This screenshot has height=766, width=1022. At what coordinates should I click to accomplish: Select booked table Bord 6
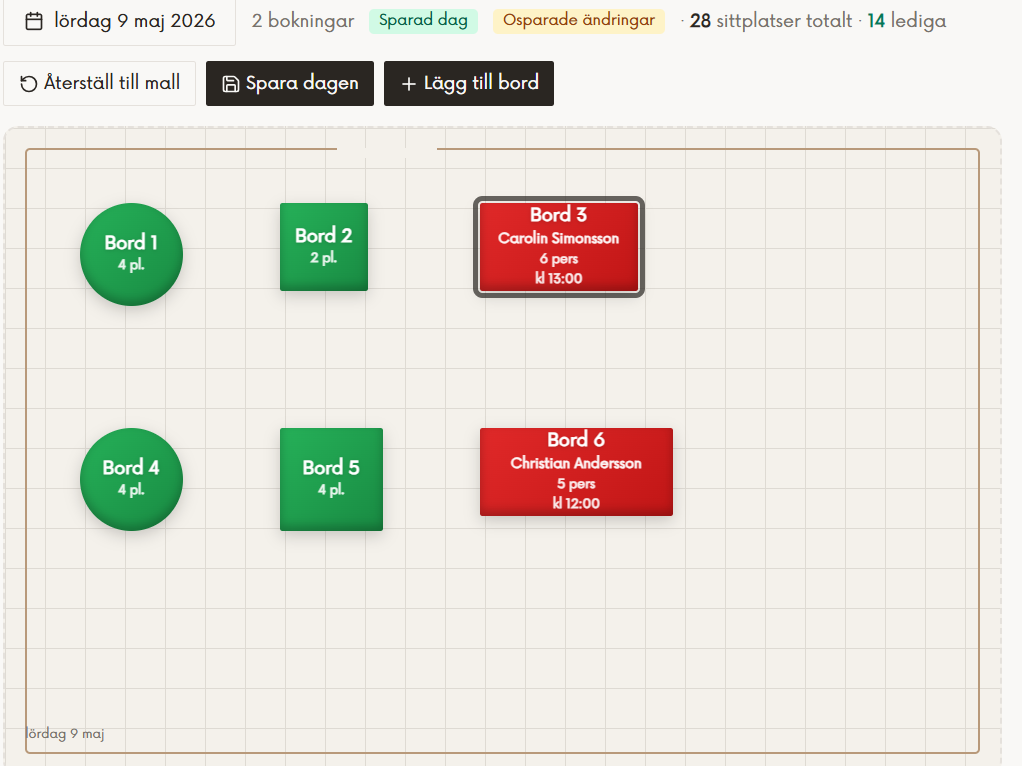(576, 472)
